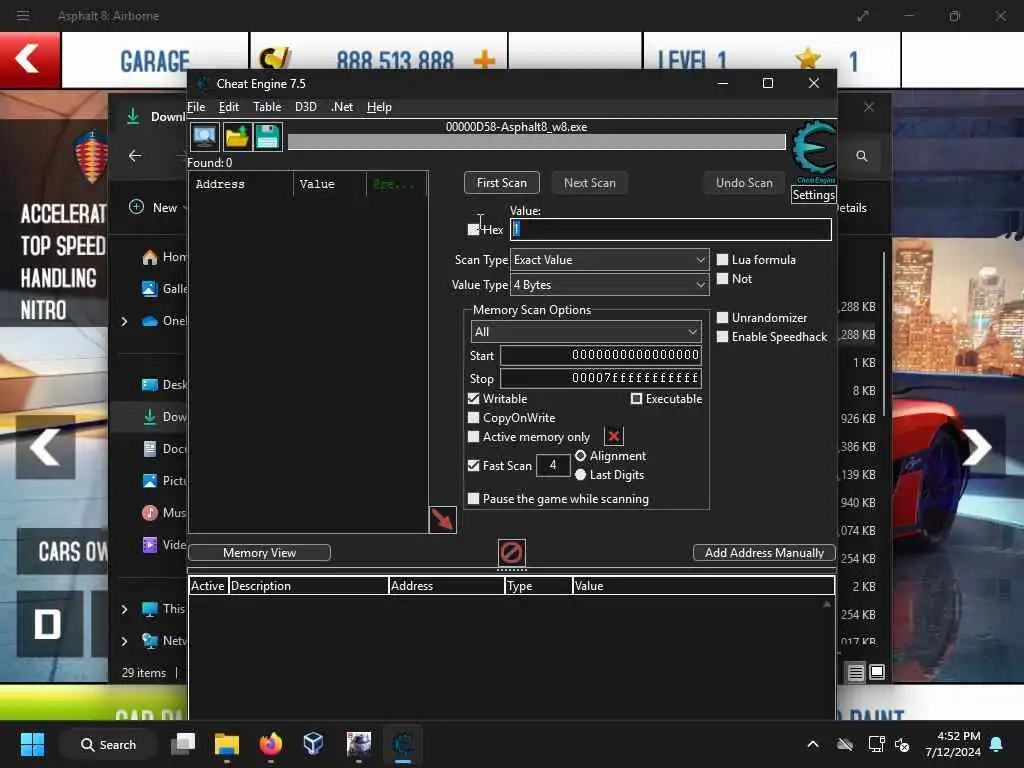Uncheck the Fast Scan checkbox
The height and width of the screenshot is (768, 1024).
[x=473, y=466]
